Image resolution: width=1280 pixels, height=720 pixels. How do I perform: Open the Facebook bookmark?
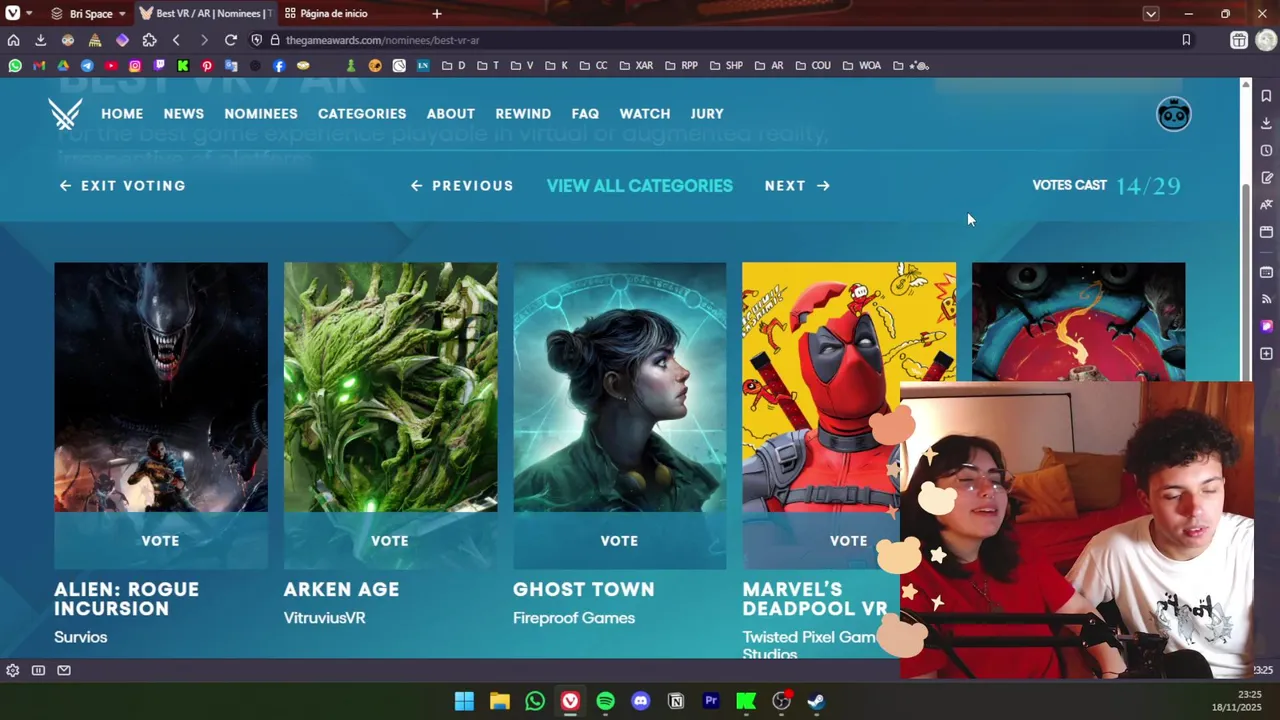279,65
